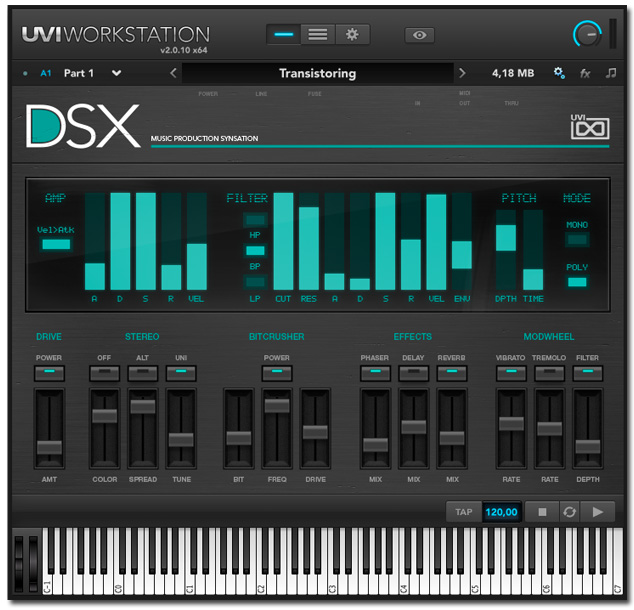Load next preset with right arrow

click(x=462, y=73)
